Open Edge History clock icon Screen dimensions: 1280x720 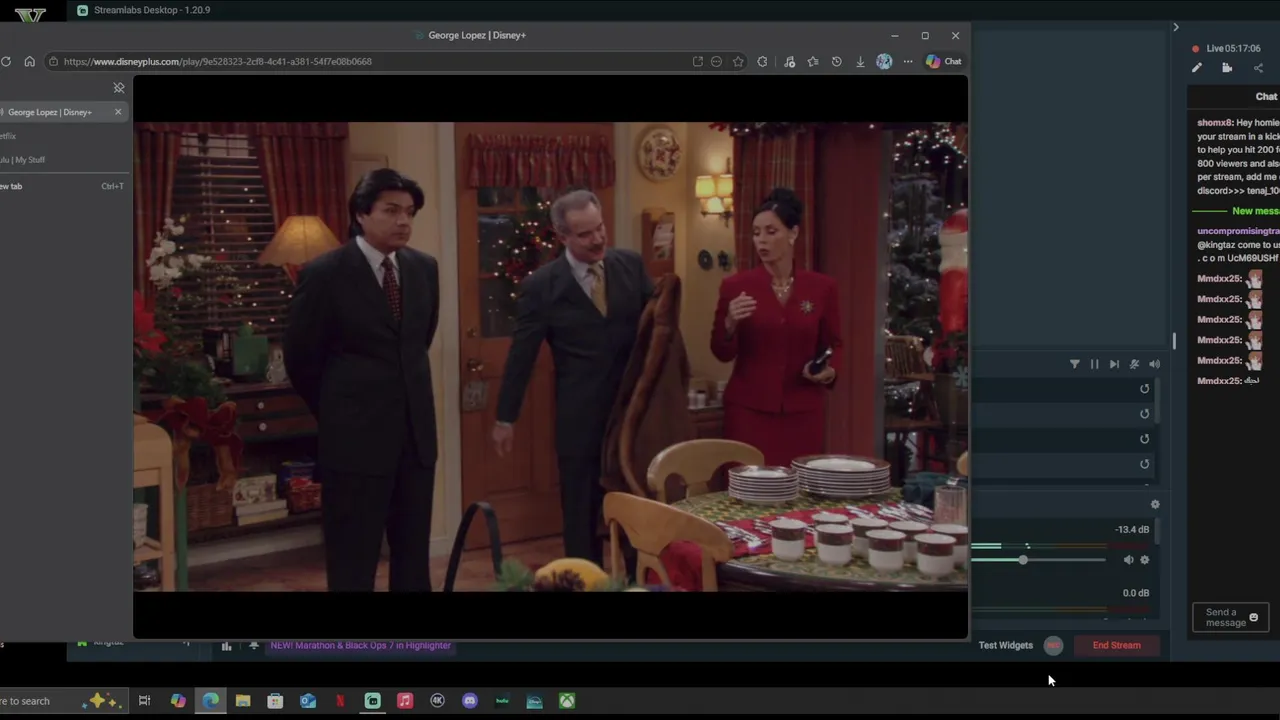[x=837, y=61]
